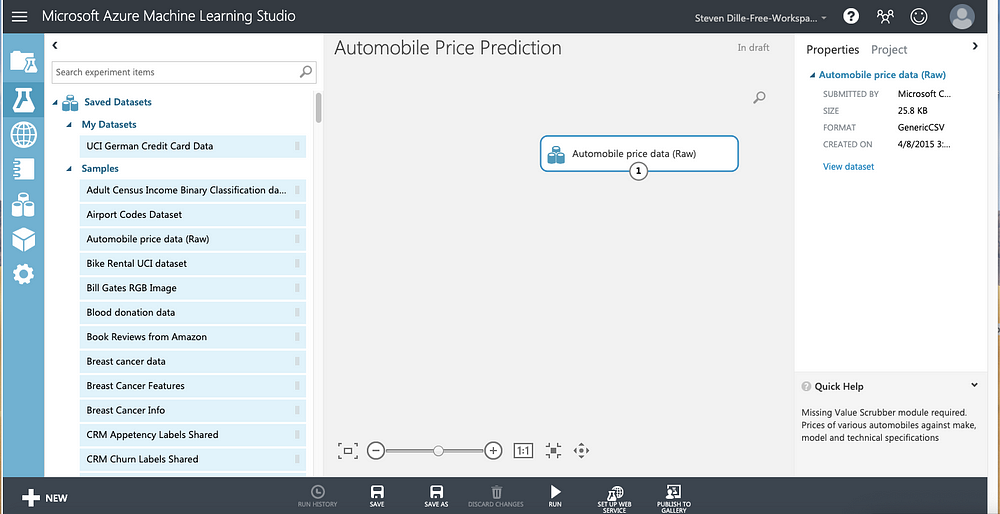Switch to the Project tab
The image size is (1000, 514).
pos(889,50)
